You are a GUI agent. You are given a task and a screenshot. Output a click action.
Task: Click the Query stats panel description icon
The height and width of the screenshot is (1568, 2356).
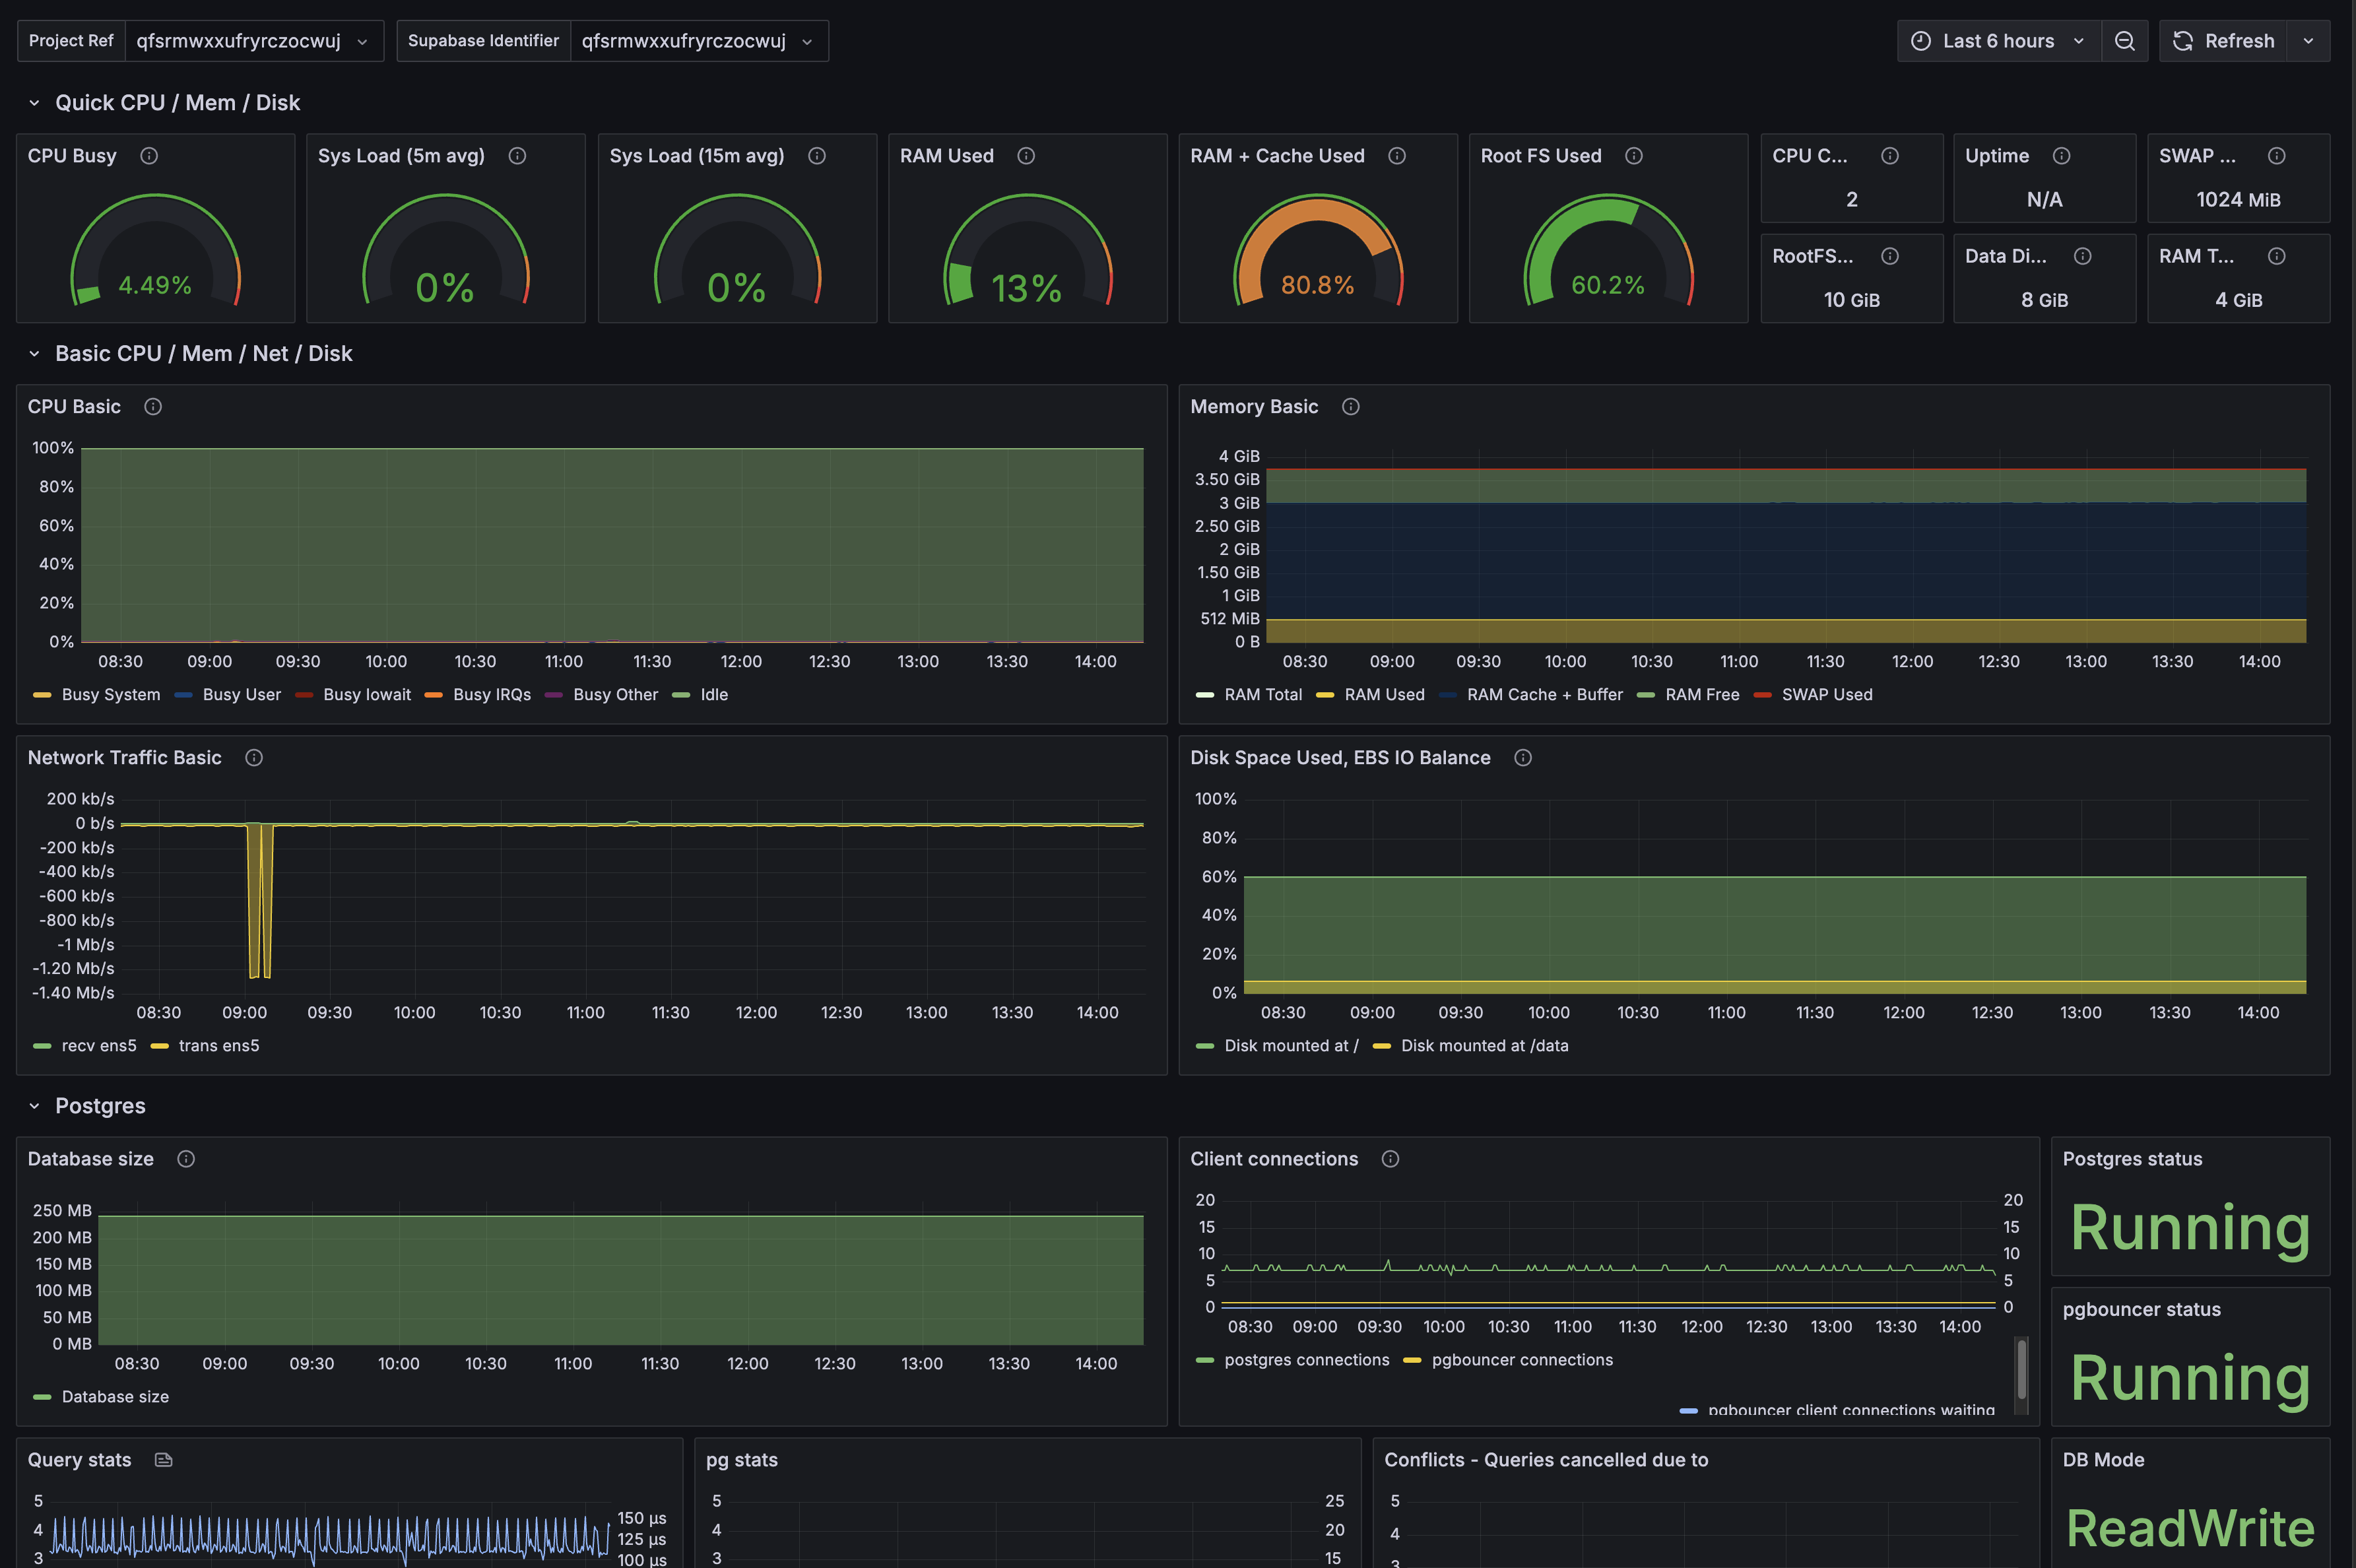(164, 1460)
